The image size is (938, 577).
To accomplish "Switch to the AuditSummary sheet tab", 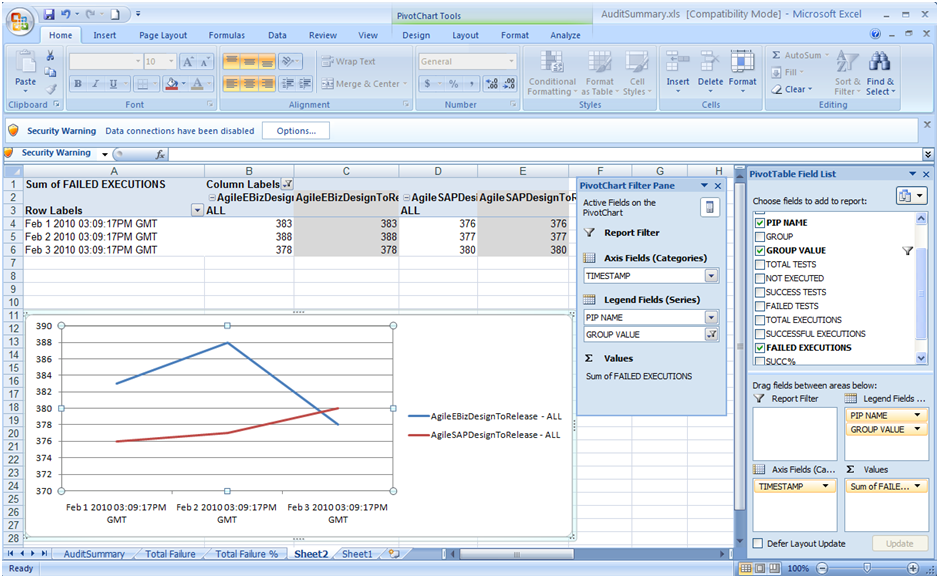I will pyautogui.click(x=94, y=554).
